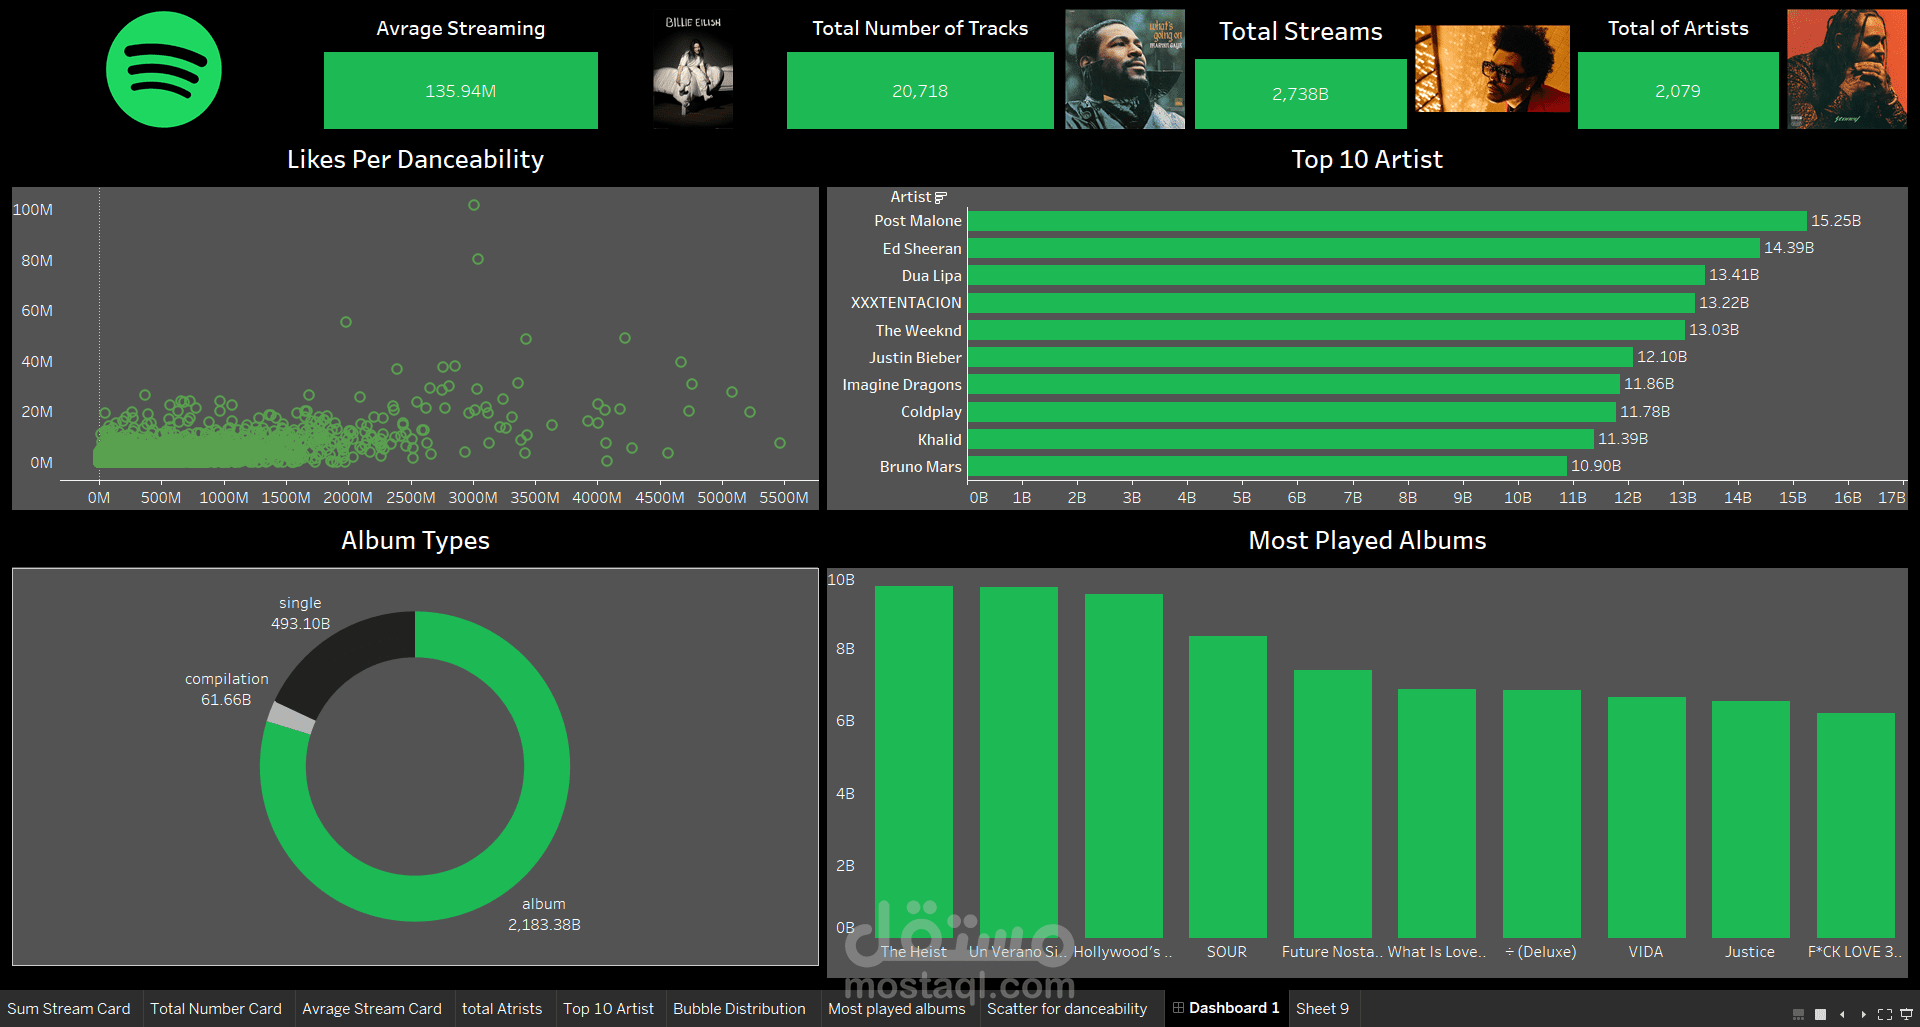The image size is (1920, 1027).
Task: Click the What's Going On album cover
Action: 1125,70
